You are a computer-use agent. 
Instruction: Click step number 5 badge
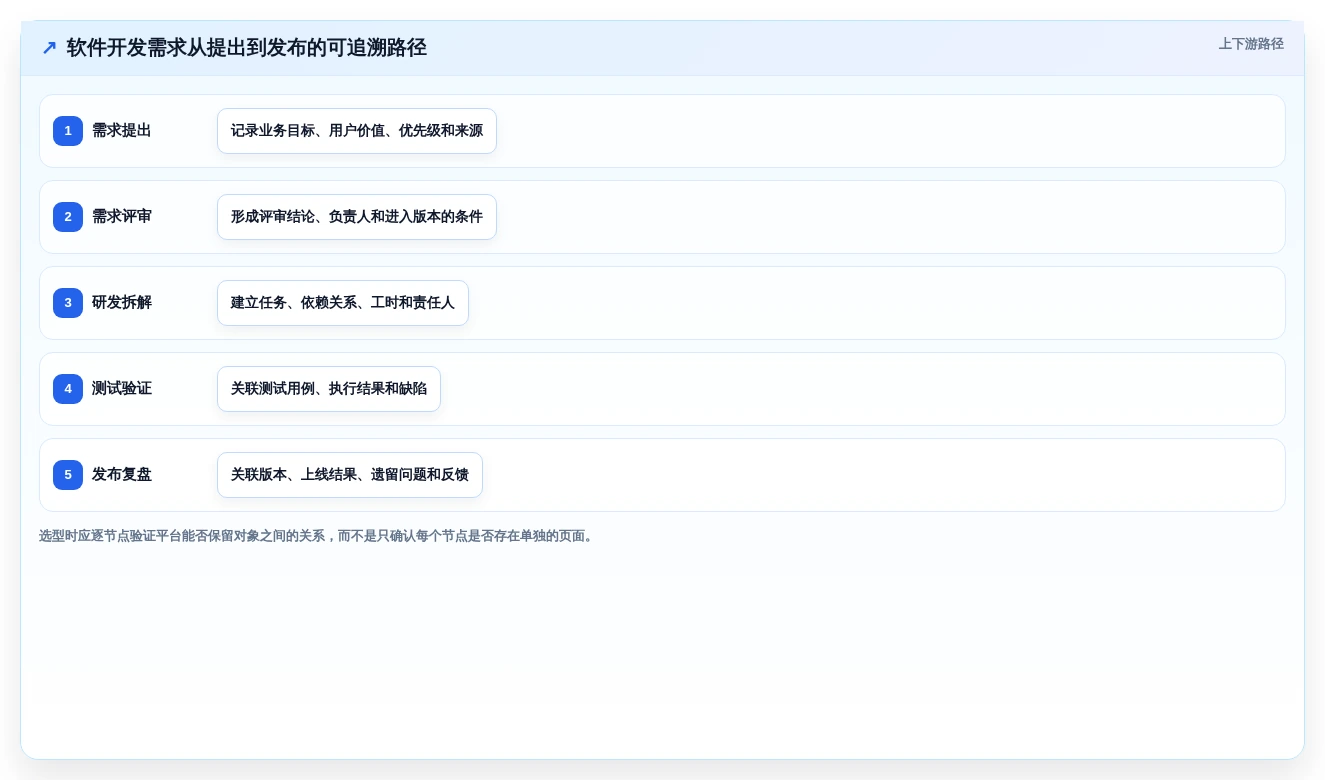pyautogui.click(x=68, y=475)
